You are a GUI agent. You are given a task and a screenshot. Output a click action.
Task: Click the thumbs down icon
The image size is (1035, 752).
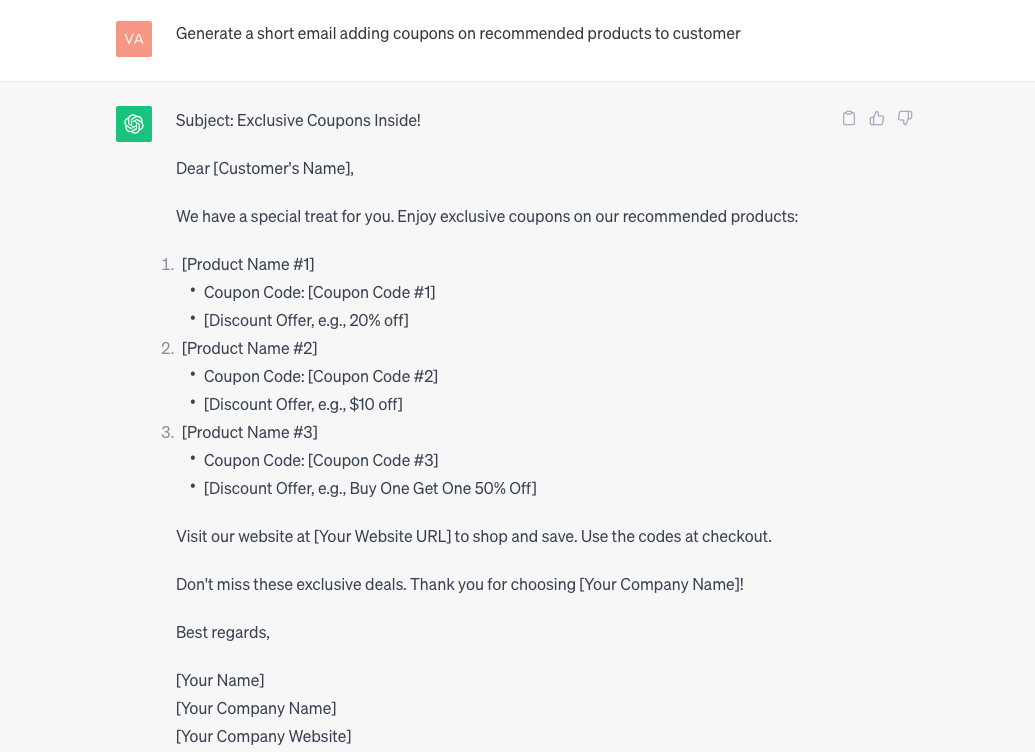[x=905, y=118]
